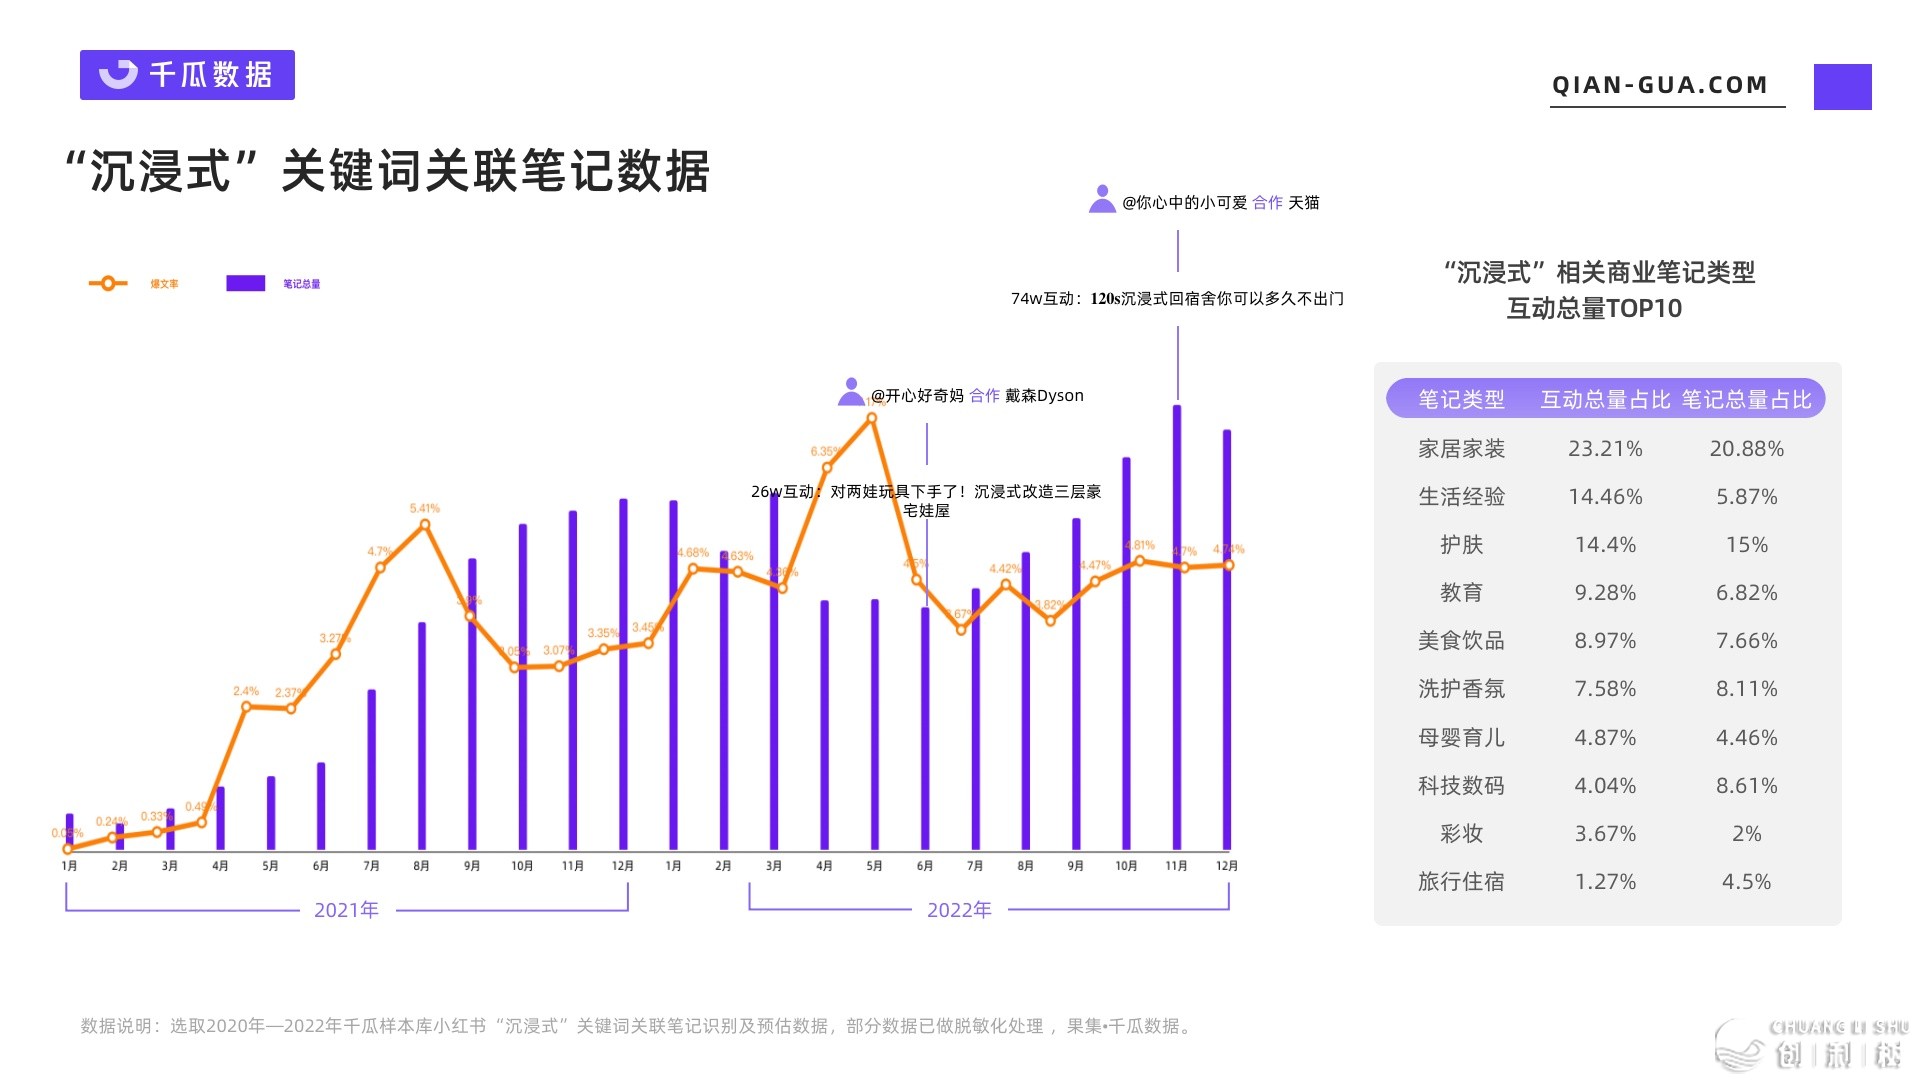Screen dimensions: 1920x1080
Task: Click the 4.87% table cell
Action: click(1605, 738)
